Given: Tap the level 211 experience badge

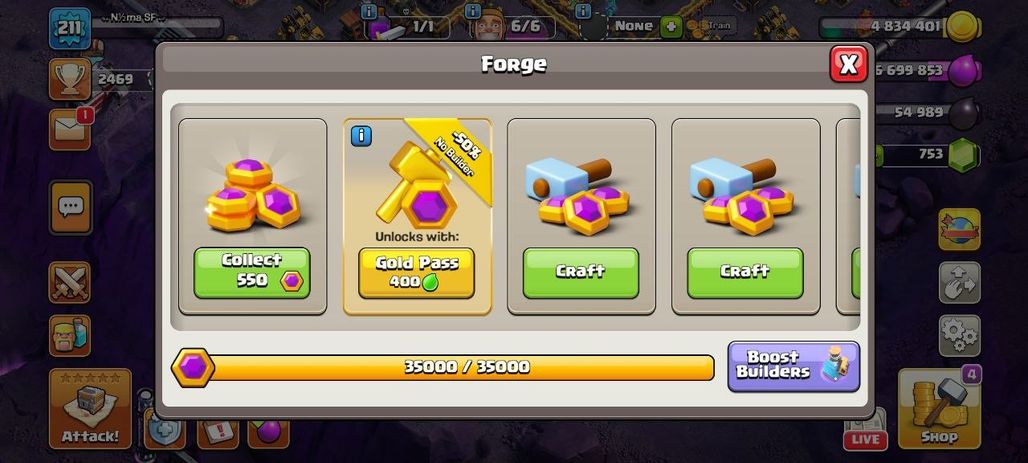Looking at the screenshot, I should (x=69, y=28).
